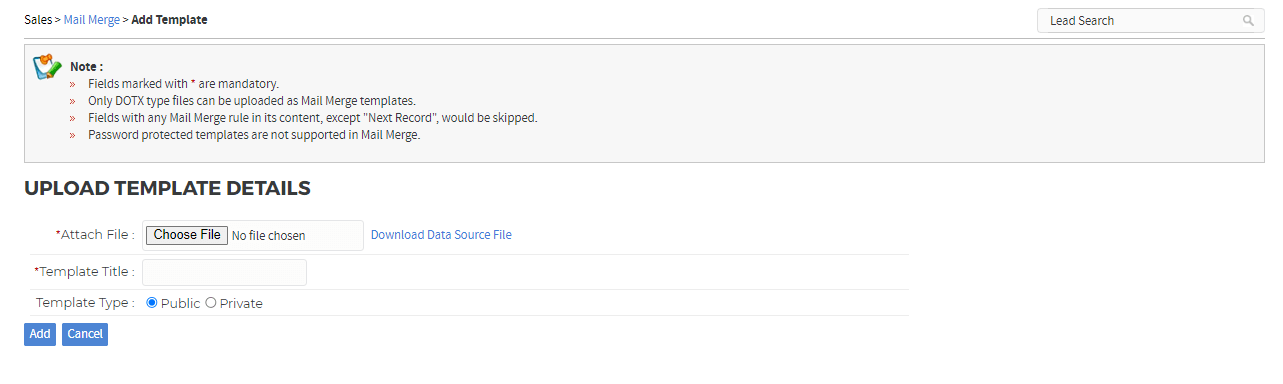
Task: Click the "No file chosen" text
Action: pyautogui.click(x=268, y=236)
